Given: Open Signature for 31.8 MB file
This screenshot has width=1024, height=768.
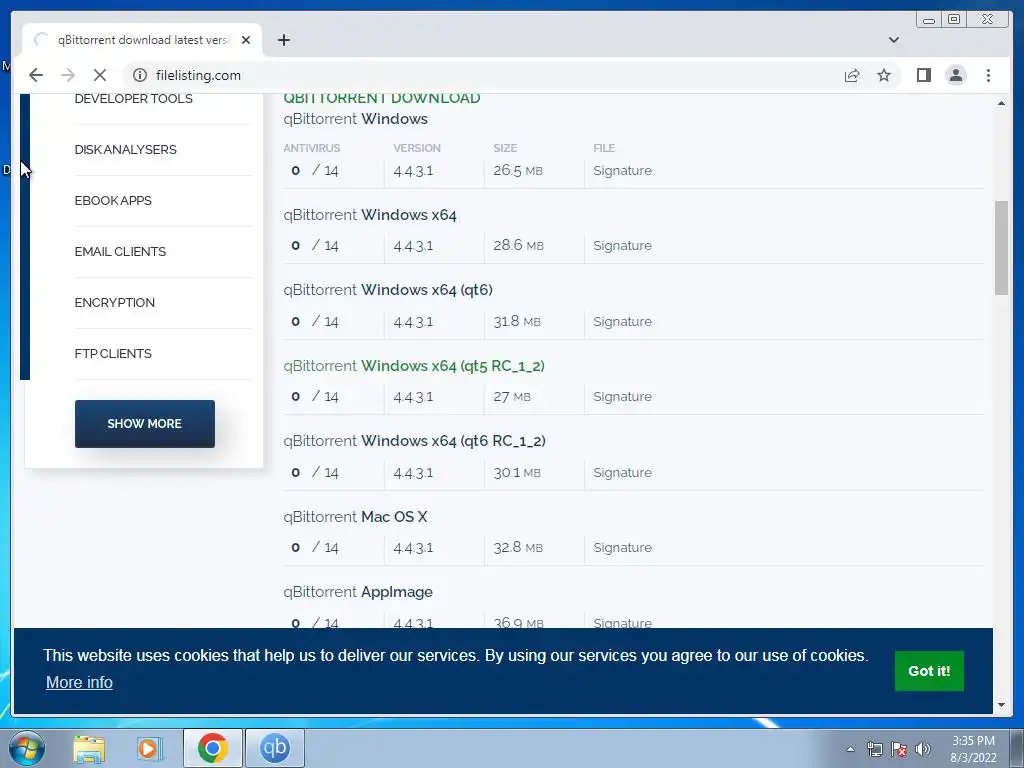Looking at the screenshot, I should tap(622, 321).
